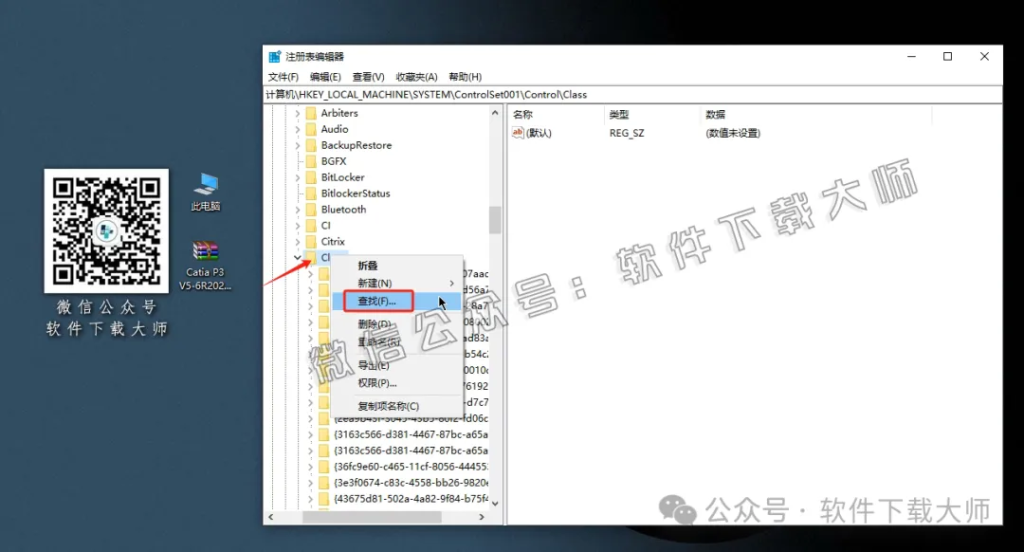The height and width of the screenshot is (552, 1024).
Task: Choose 重命名(R) in the context menu
Action: pos(378,342)
